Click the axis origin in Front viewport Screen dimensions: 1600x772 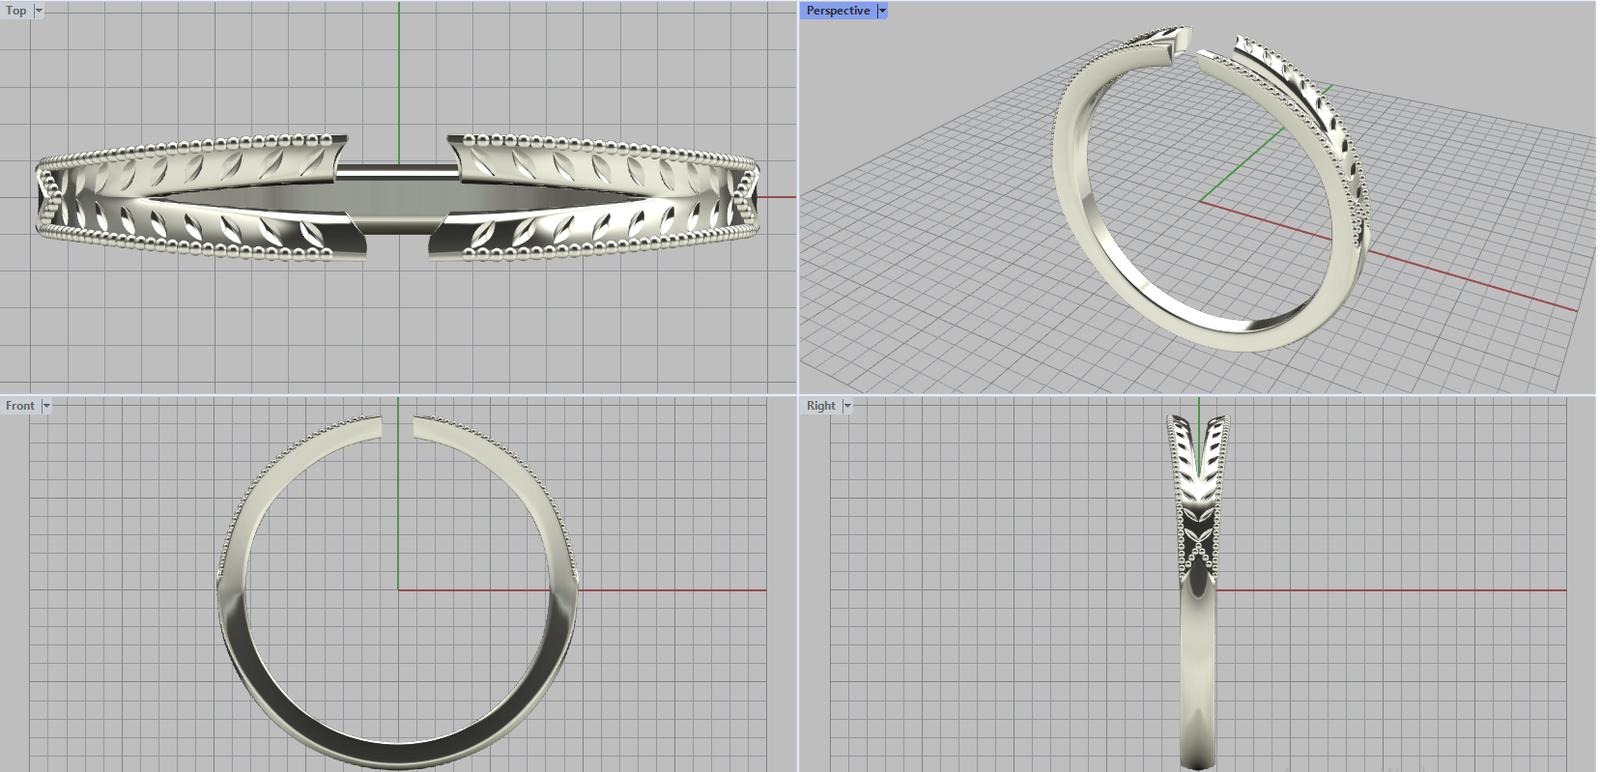[398, 590]
